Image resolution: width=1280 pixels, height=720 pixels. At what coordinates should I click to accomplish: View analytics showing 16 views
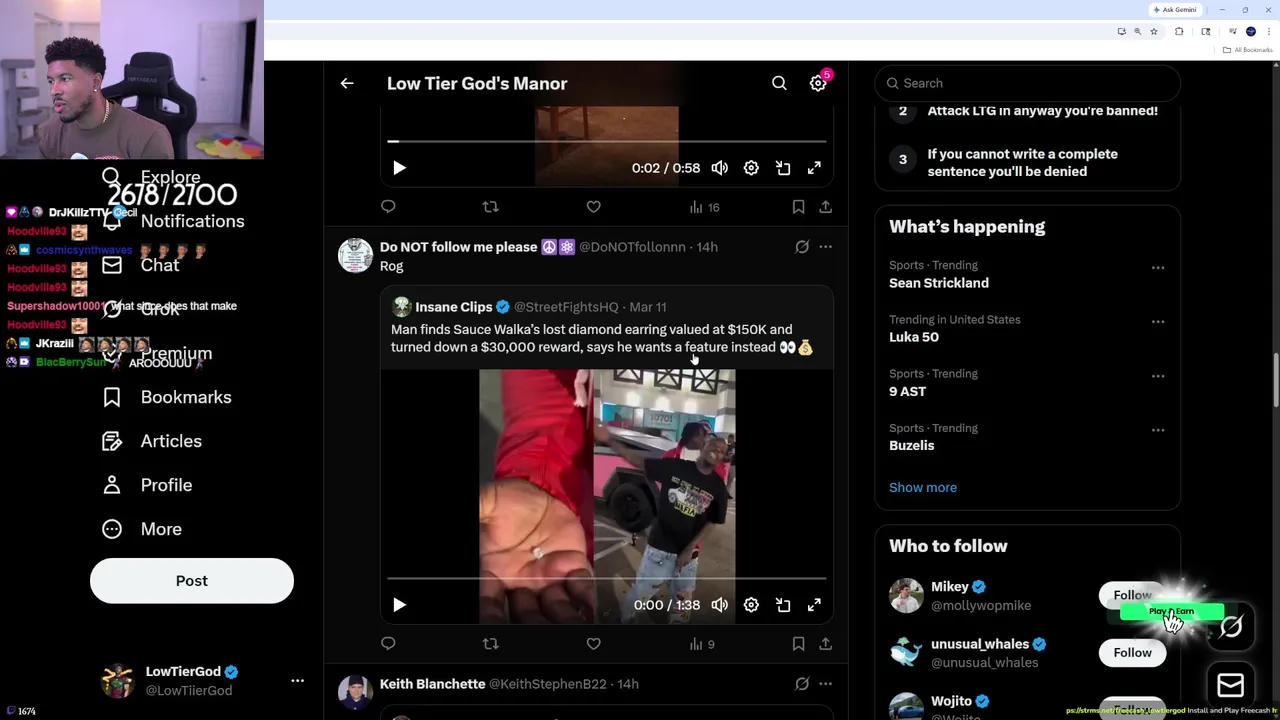(x=704, y=207)
